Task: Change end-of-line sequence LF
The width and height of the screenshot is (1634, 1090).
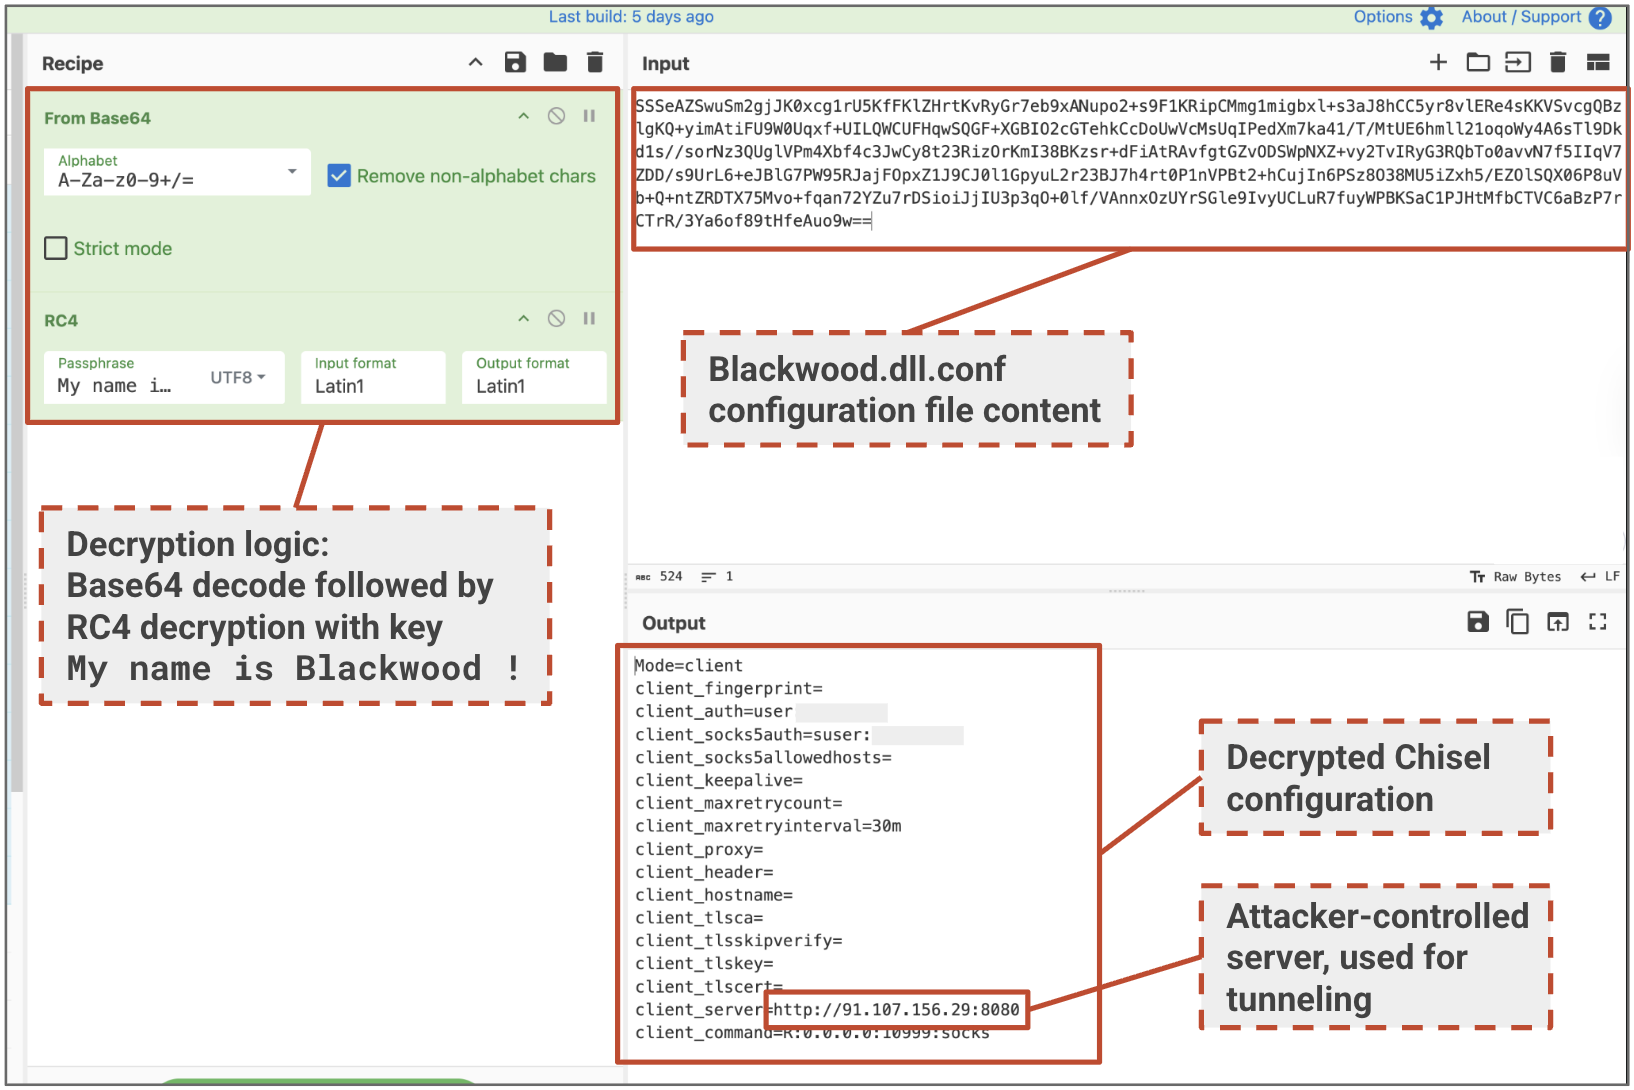Action: click(1600, 577)
